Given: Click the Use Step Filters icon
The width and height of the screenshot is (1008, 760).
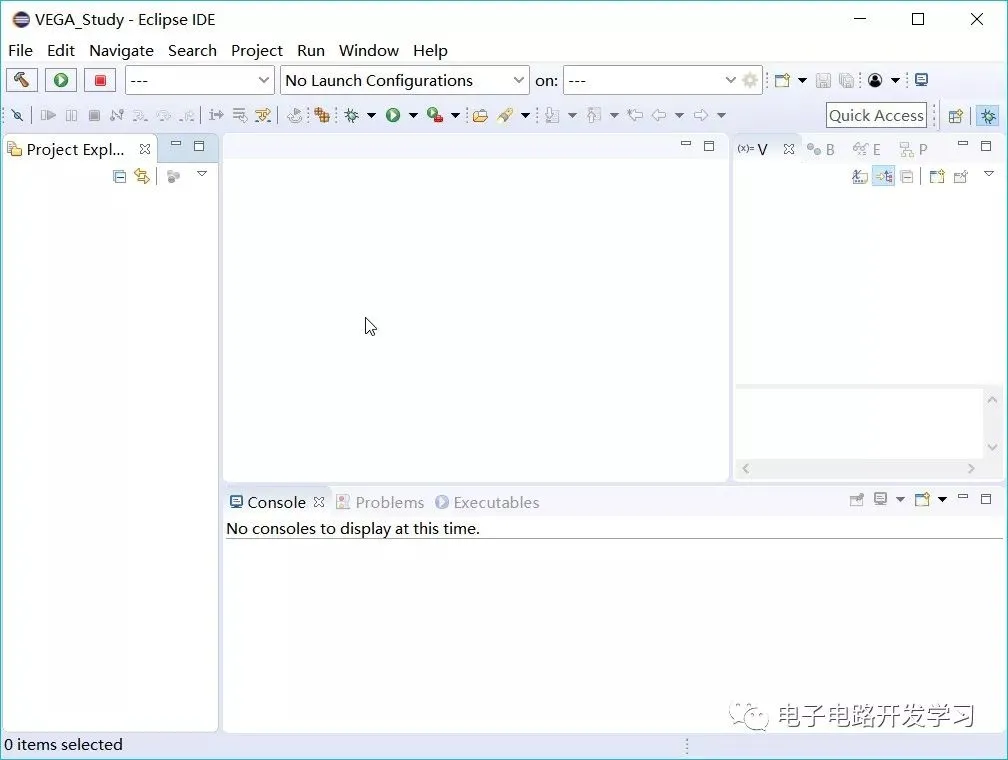Looking at the screenshot, I should 263,115.
